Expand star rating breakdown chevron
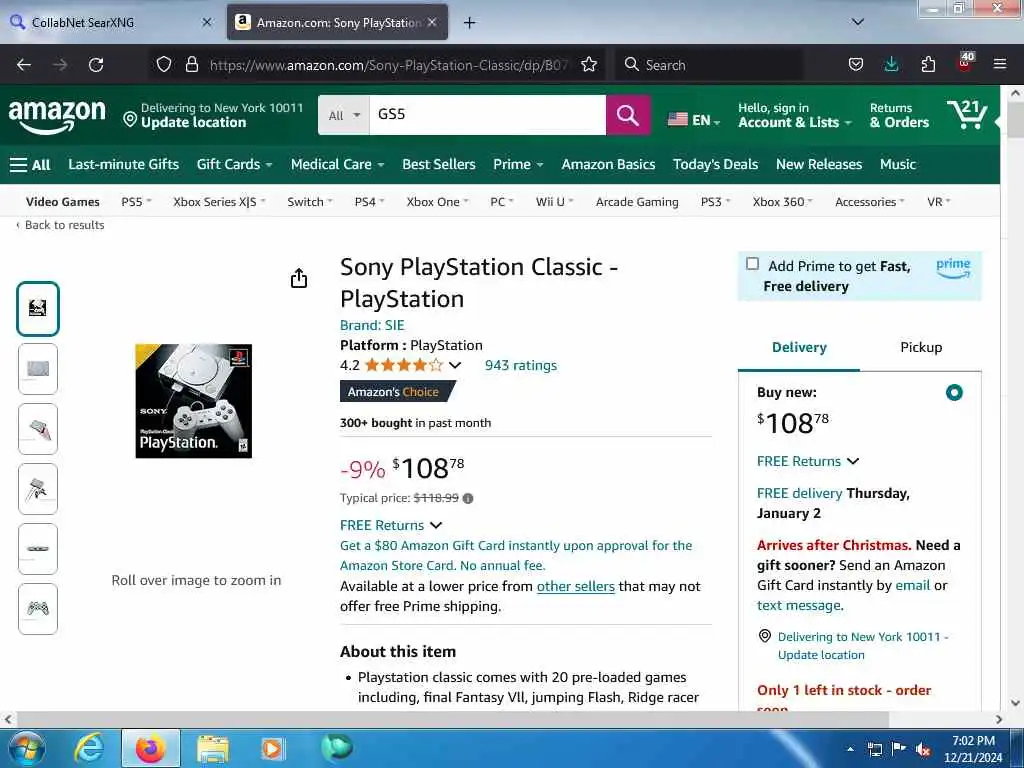The height and width of the screenshot is (768, 1024). 455,365
